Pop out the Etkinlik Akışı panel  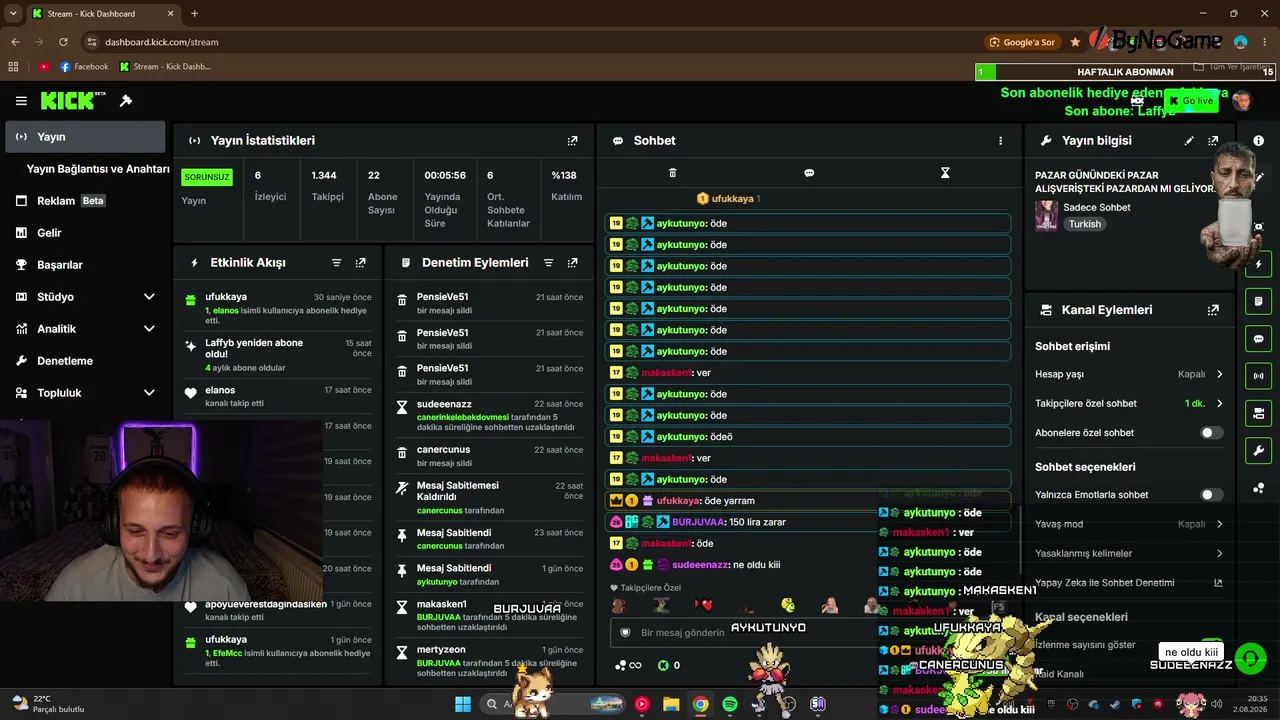[x=360, y=263]
